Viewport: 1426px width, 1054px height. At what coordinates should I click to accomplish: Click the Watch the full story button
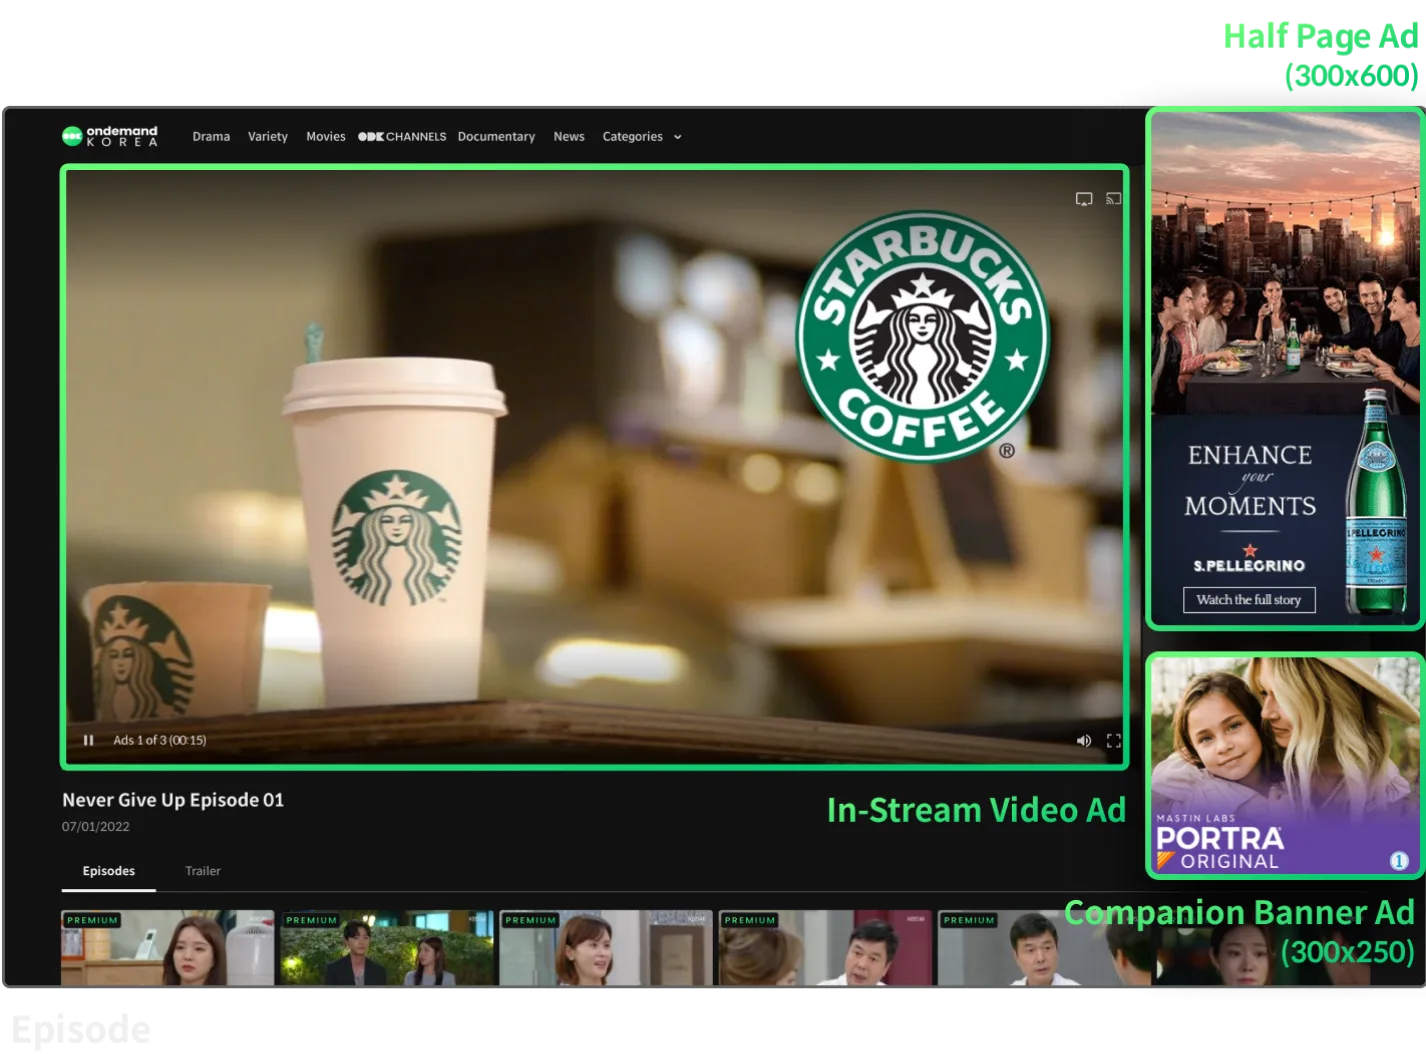[x=1249, y=600]
